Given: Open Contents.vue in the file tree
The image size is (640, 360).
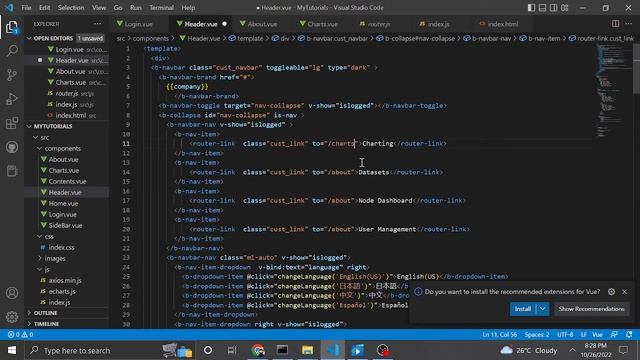Looking at the screenshot, I should (x=67, y=181).
